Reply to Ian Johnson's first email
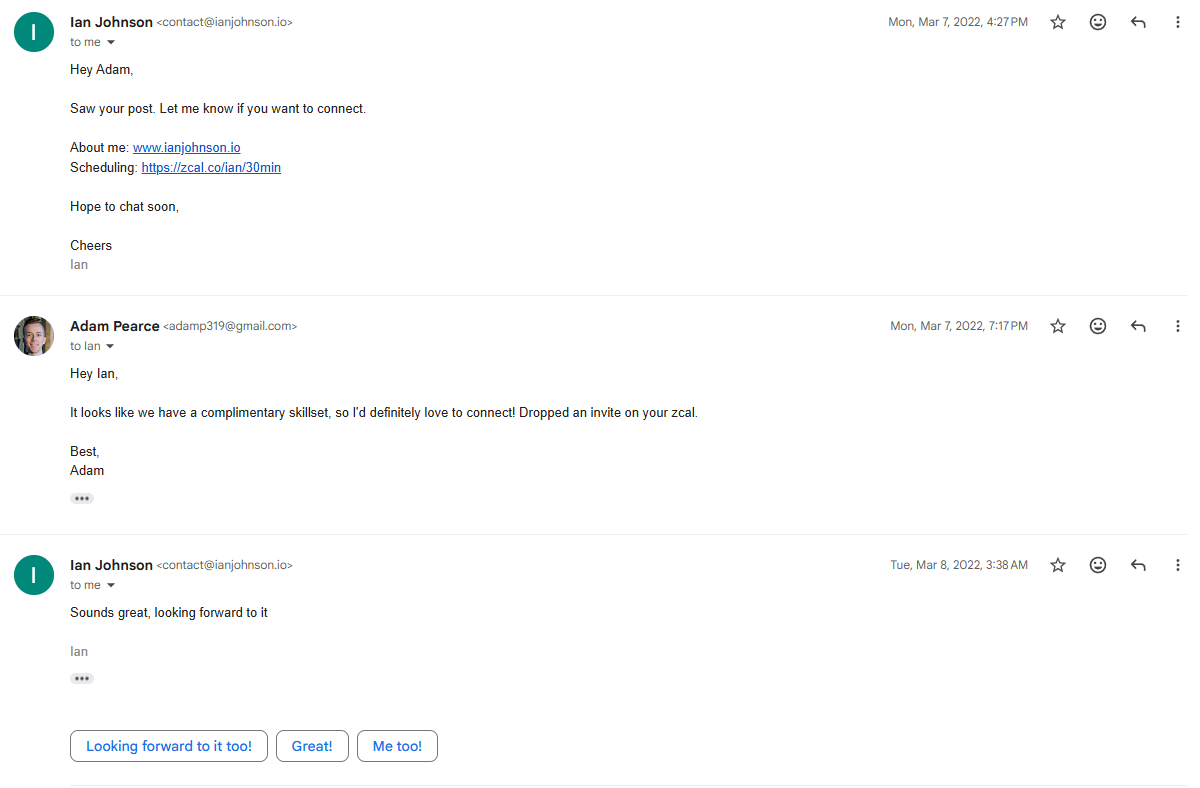This screenshot has width=1200, height=788. coord(1138,22)
